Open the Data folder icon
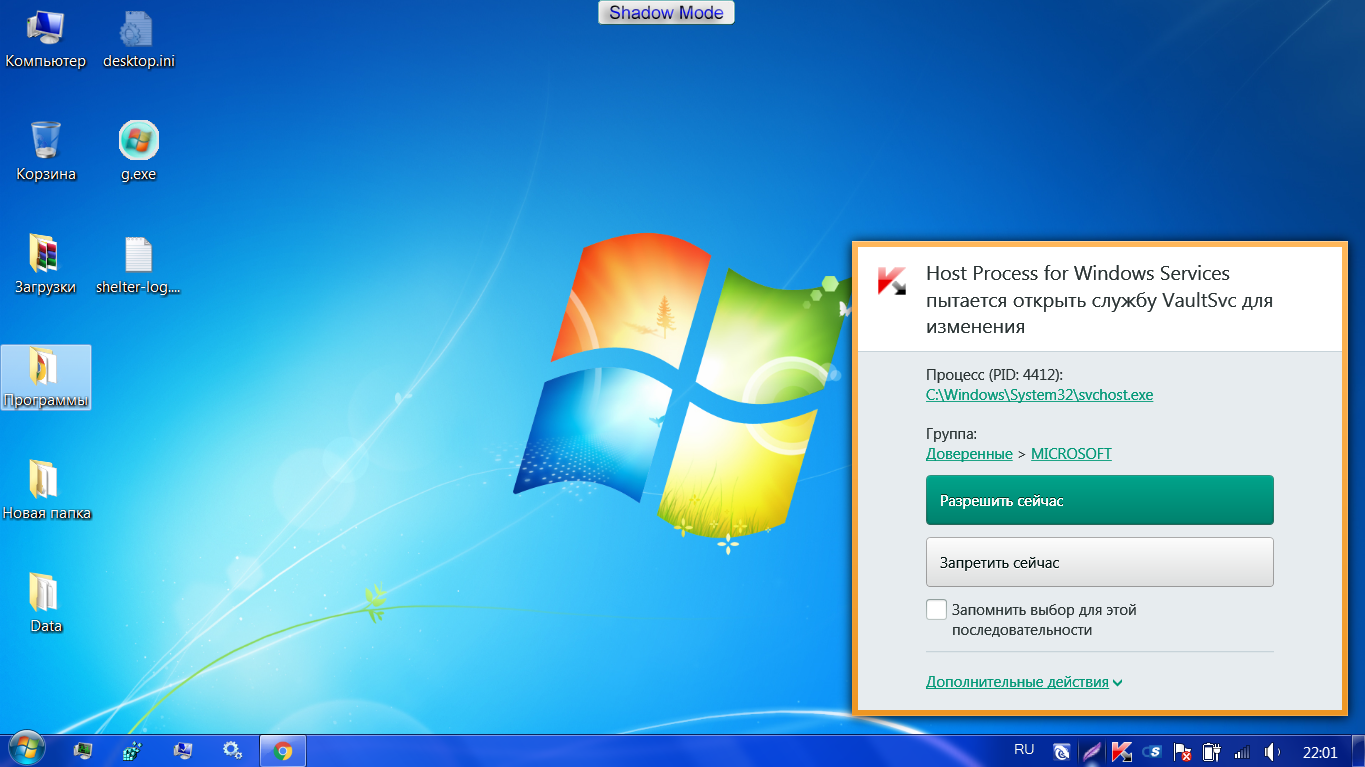Screen dimensions: 1365x767 point(46,604)
